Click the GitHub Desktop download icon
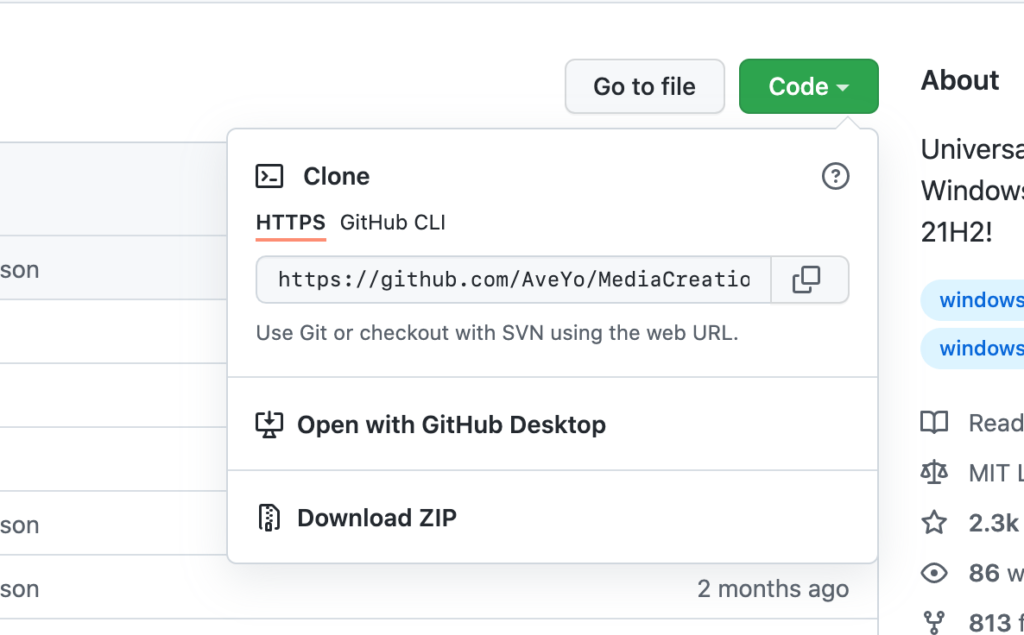Image resolution: width=1024 pixels, height=635 pixels. click(269, 425)
